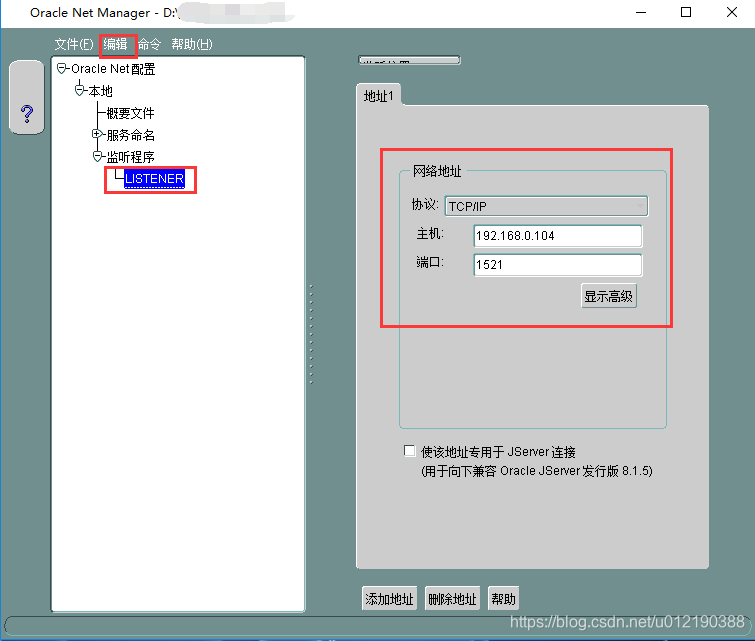The image size is (755, 641).
Task: Close the Oracle Net Manager window
Action: (732, 13)
